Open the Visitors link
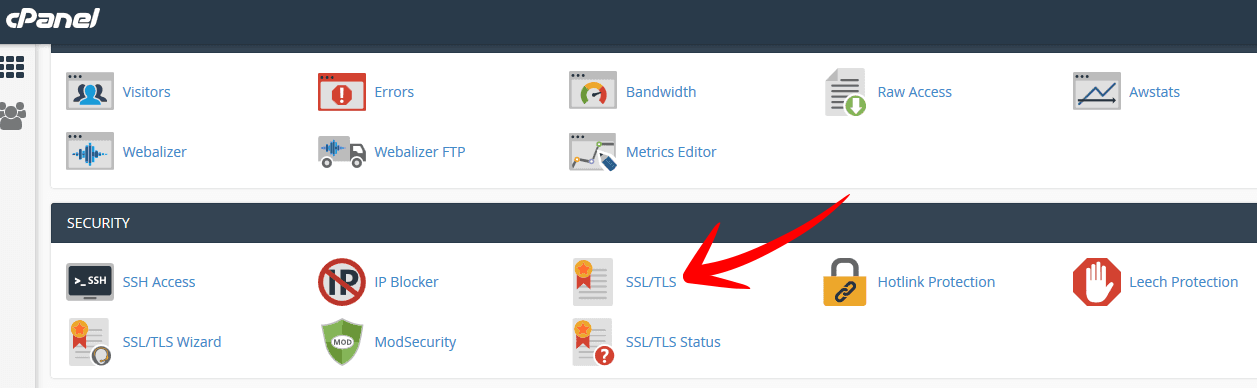The image size is (1257, 388). (x=147, y=92)
